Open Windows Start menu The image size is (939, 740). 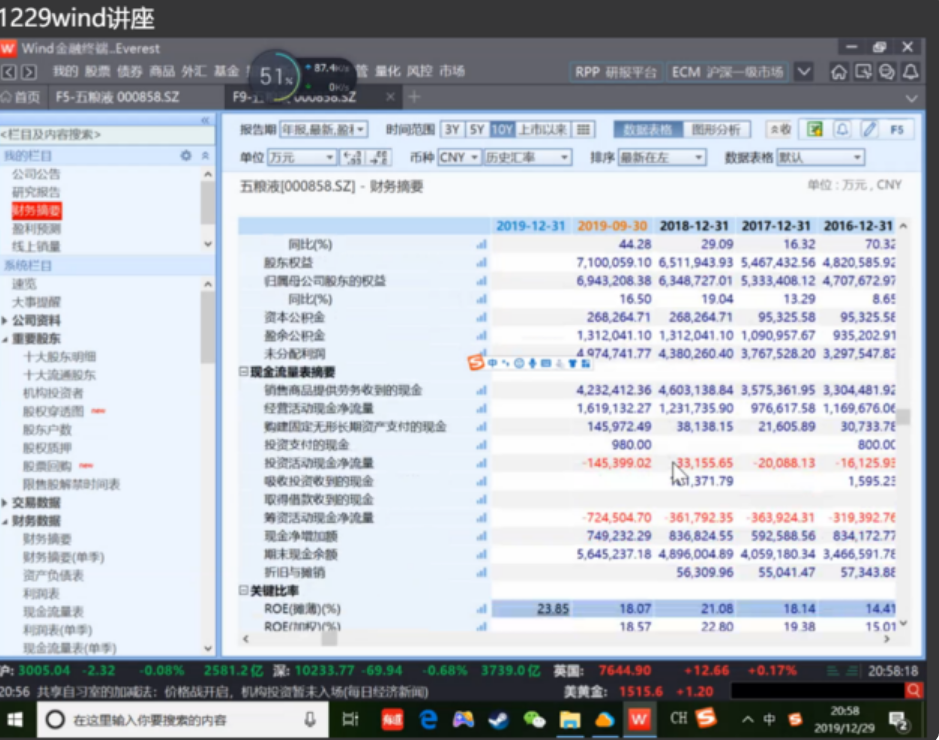pyautogui.click(x=15, y=720)
